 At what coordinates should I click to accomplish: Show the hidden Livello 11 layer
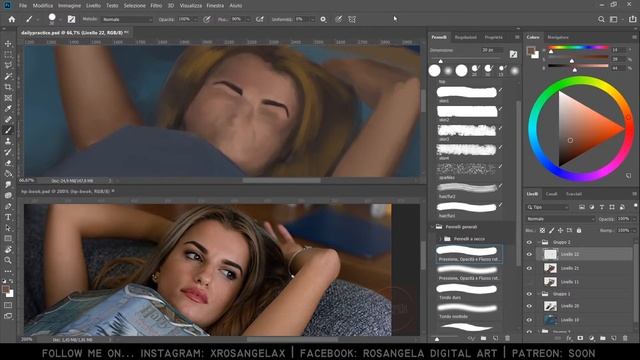pyautogui.click(x=529, y=282)
